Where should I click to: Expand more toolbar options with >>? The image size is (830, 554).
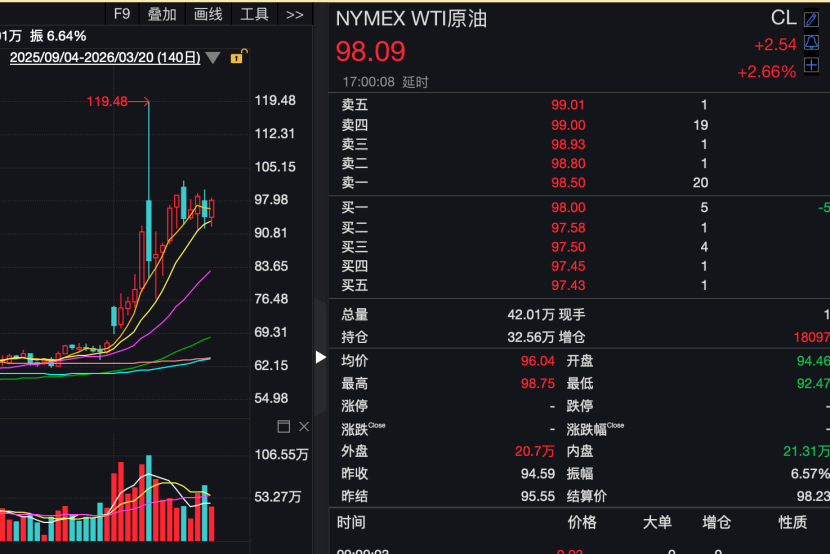pos(294,14)
